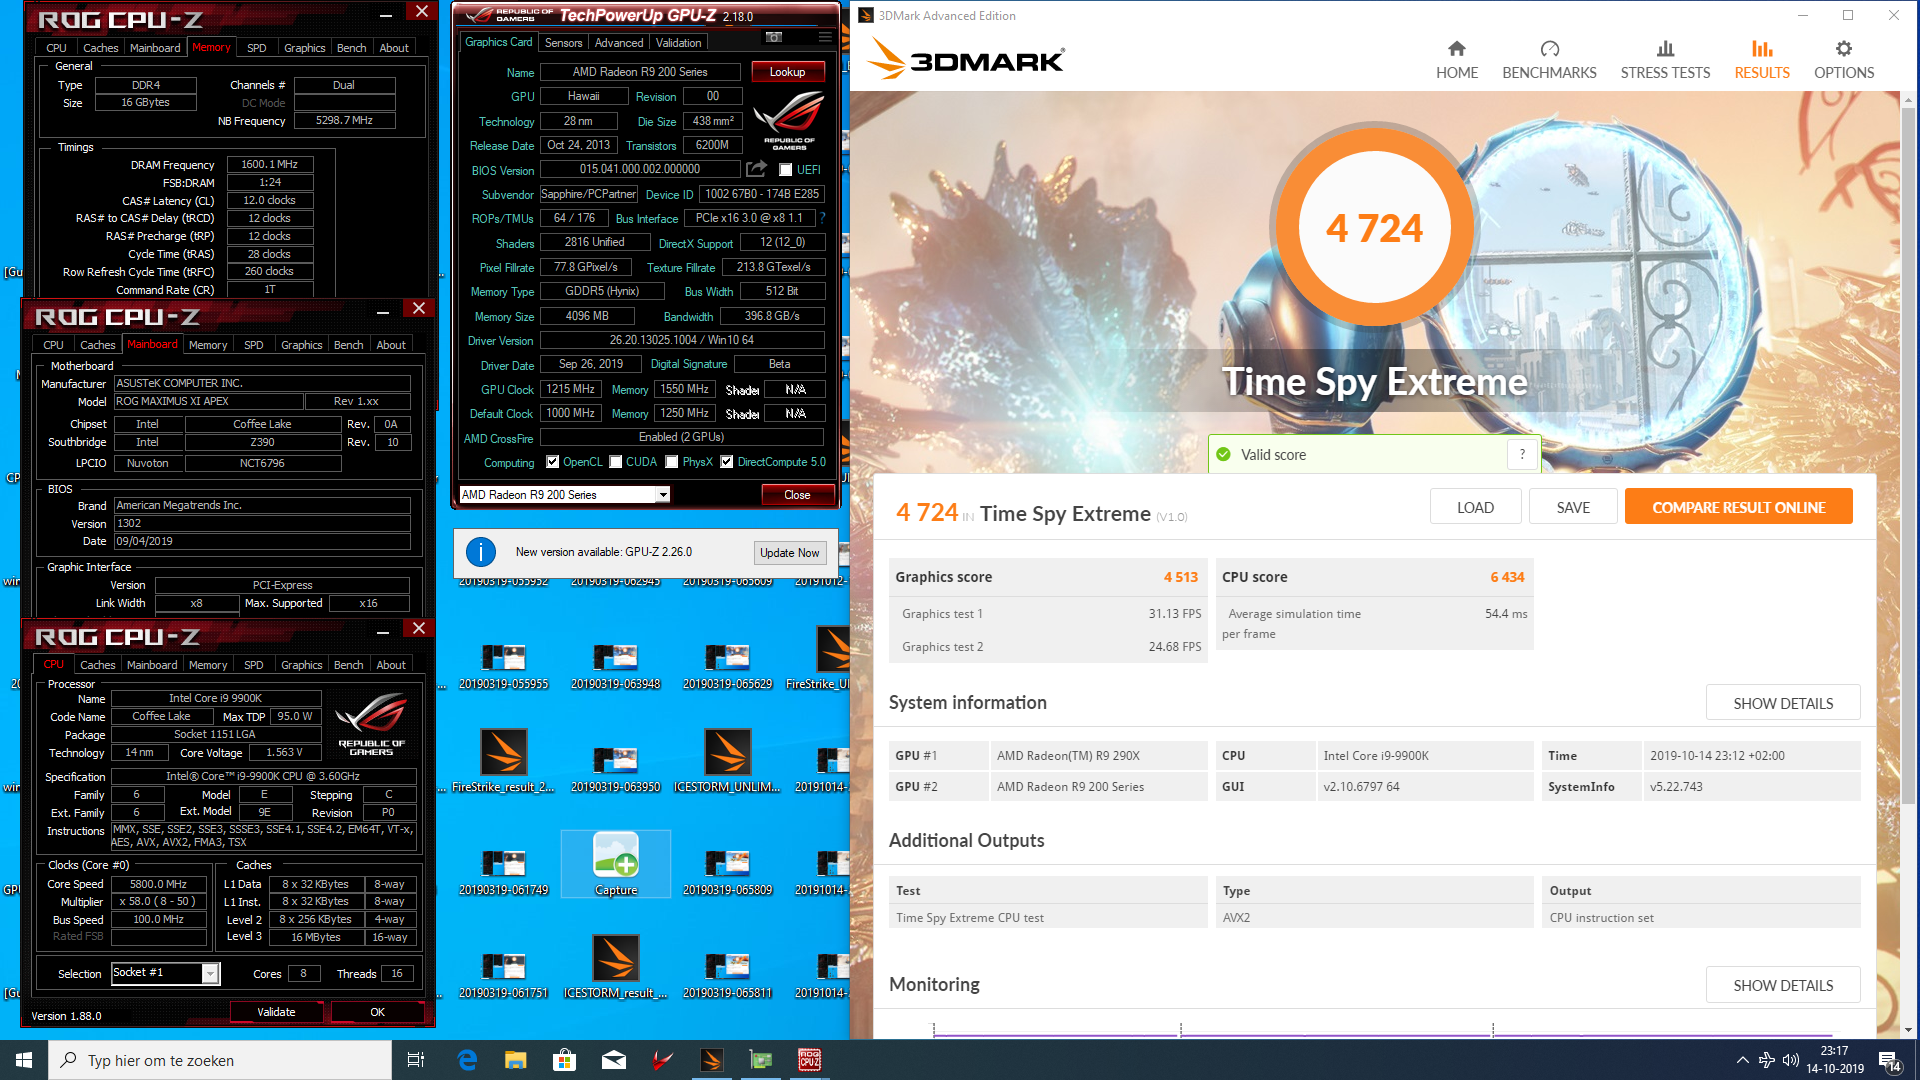Show hidden system tray icons
This screenshot has height=1080, width=1920.
pos(1743,1060)
